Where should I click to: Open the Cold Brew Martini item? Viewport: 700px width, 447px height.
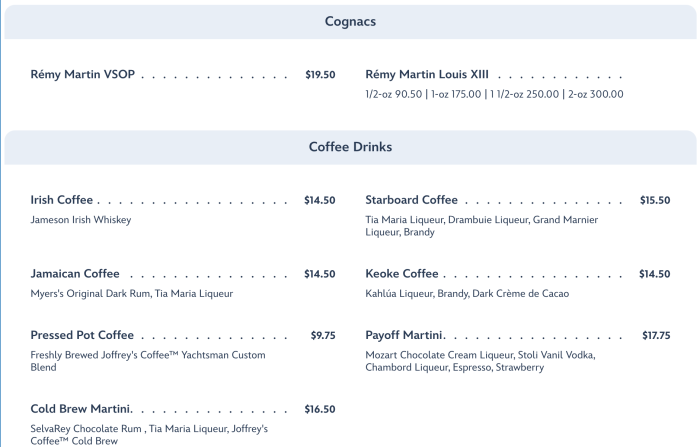click(81, 409)
